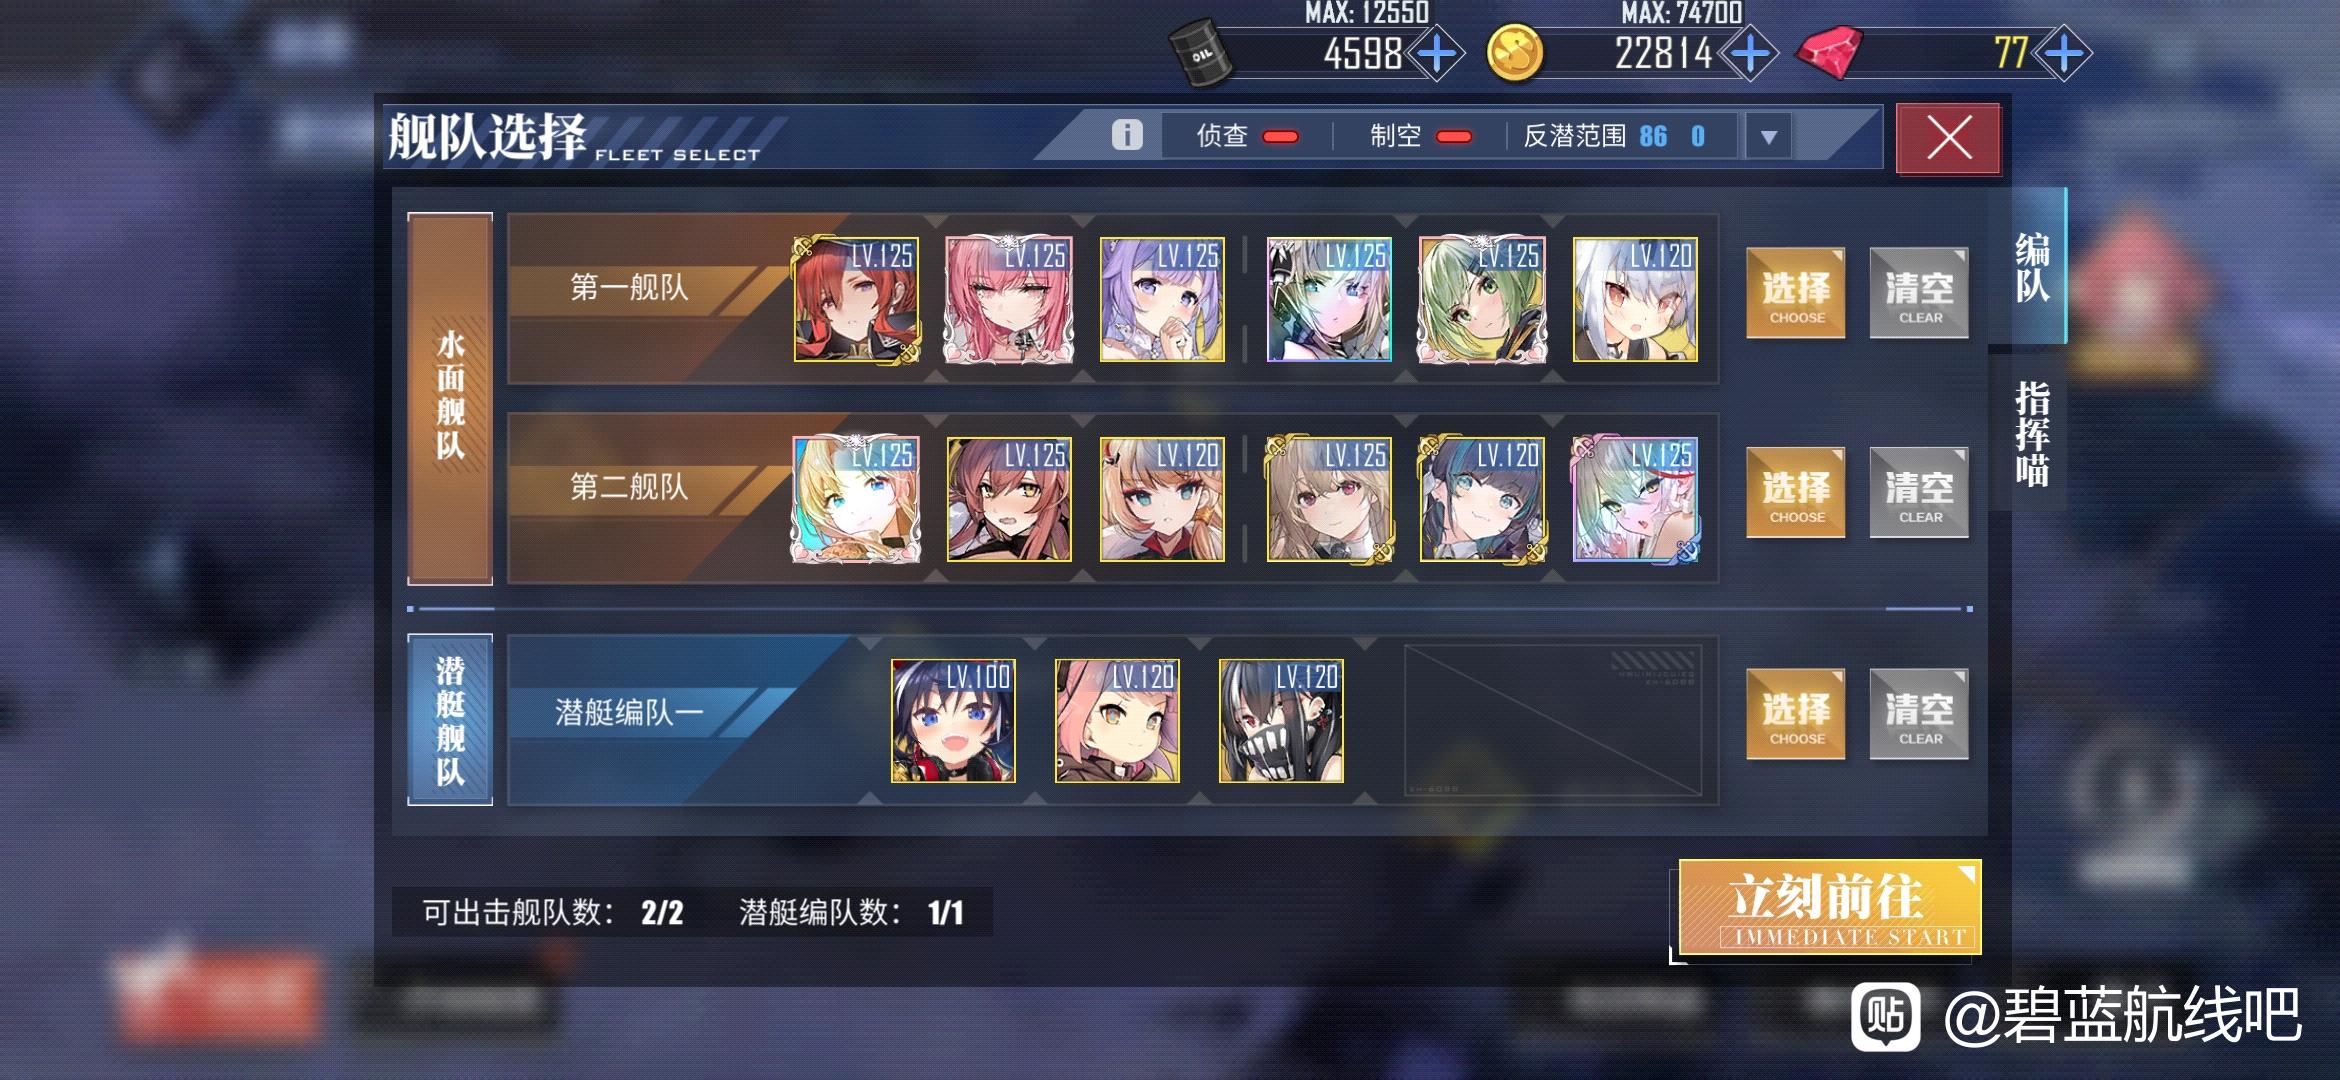Select the empty submarine fleet slot
This screenshot has height=1080, width=2340.
click(1553, 720)
